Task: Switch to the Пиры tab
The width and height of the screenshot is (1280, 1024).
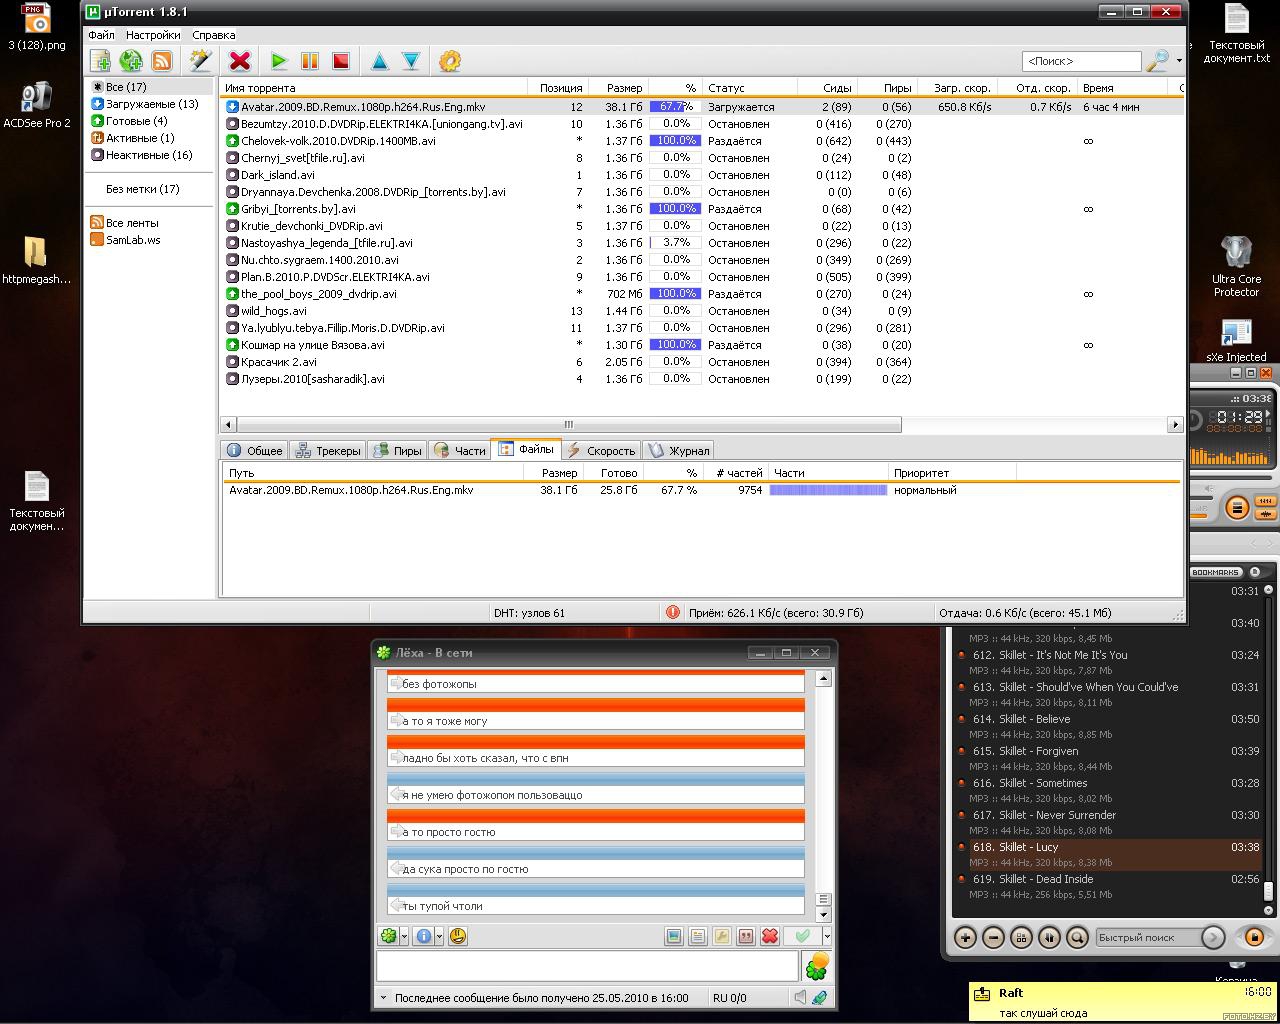Action: (x=397, y=450)
